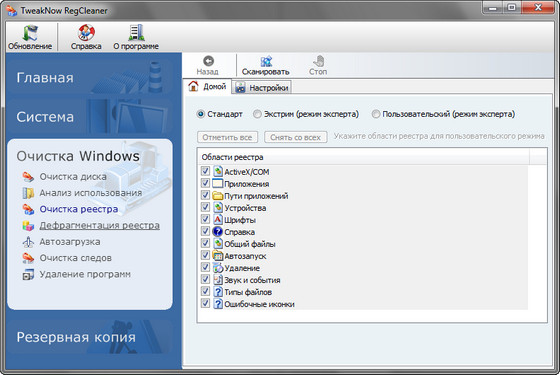The height and width of the screenshot is (375, 560).
Task: Open Дефрагментация реестра from the sidebar
Action: click(99, 225)
